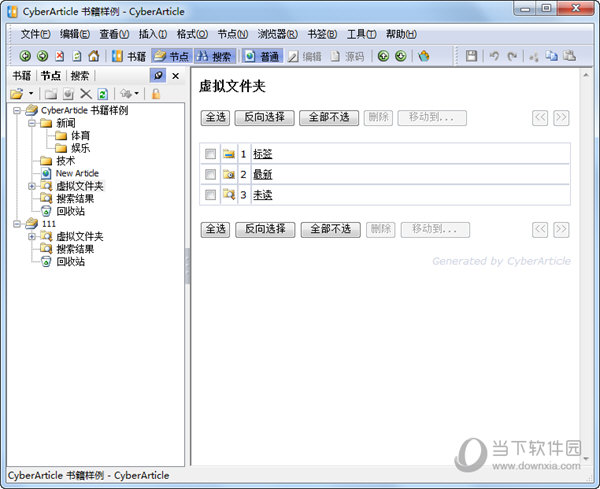
Task: Open the 帮助(H) menu
Action: [401, 34]
